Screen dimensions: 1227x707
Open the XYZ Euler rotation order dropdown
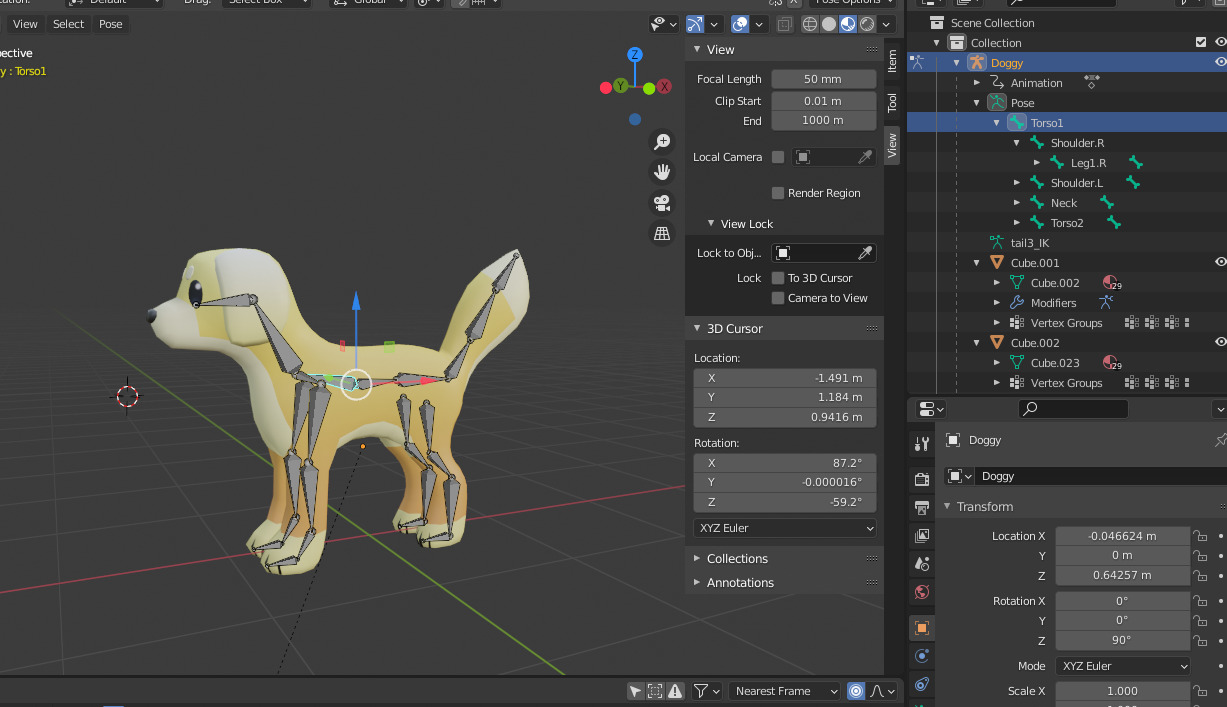click(784, 527)
